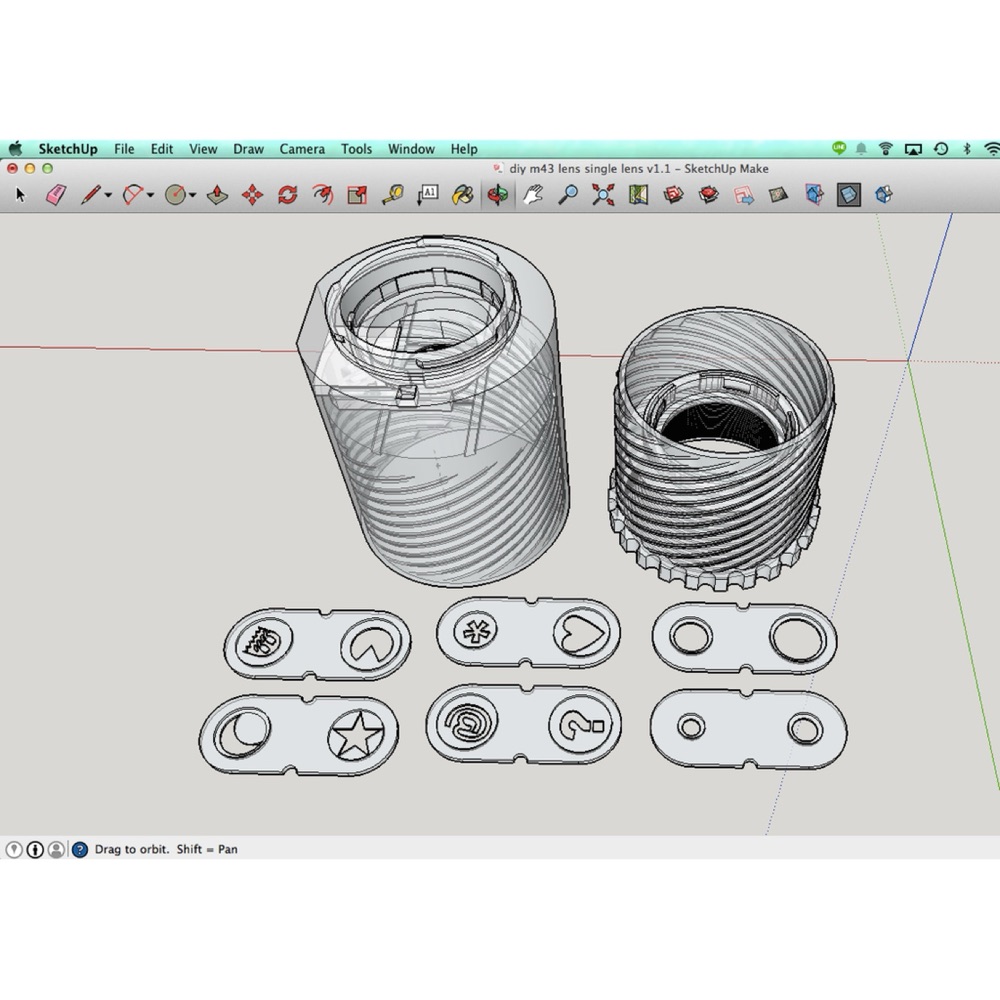Expand the Circle shapes dropdown arrow
This screenshot has height=1000, width=1000.
192,195
